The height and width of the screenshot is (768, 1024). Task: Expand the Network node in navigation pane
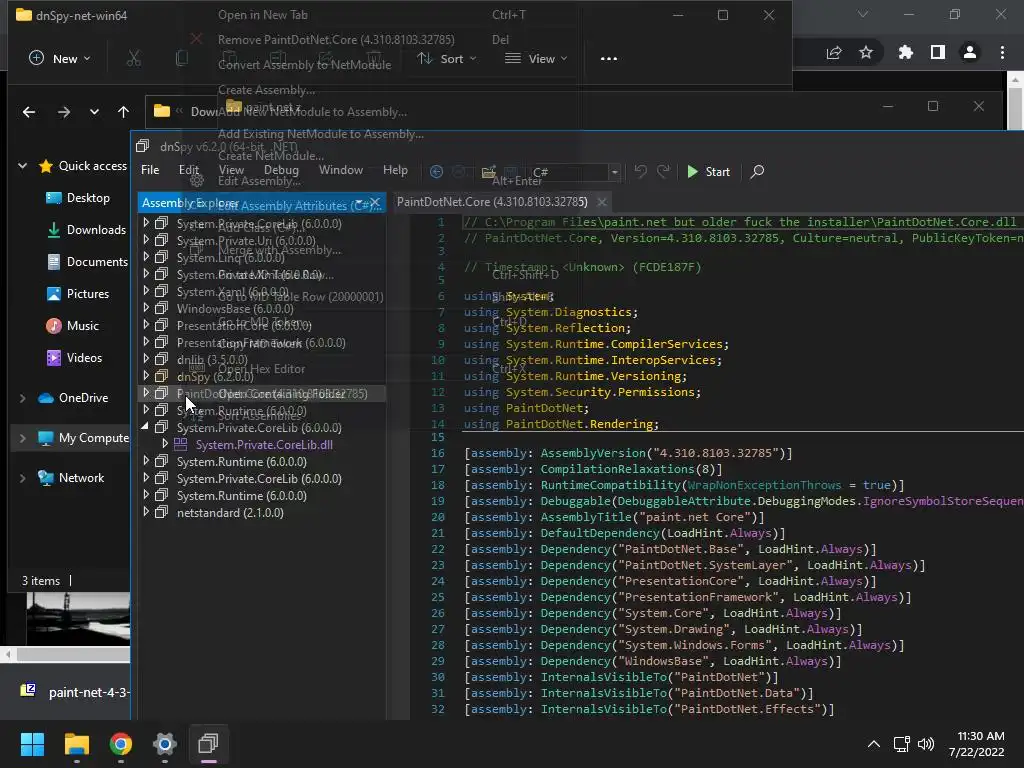tap(22, 478)
